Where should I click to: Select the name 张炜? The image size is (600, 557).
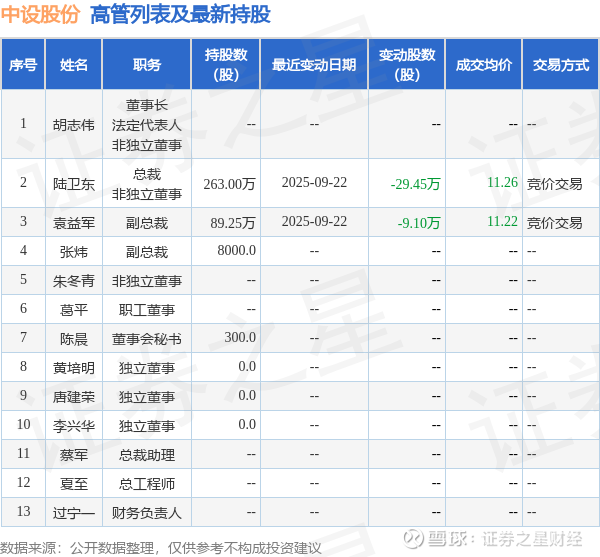click(x=73, y=252)
